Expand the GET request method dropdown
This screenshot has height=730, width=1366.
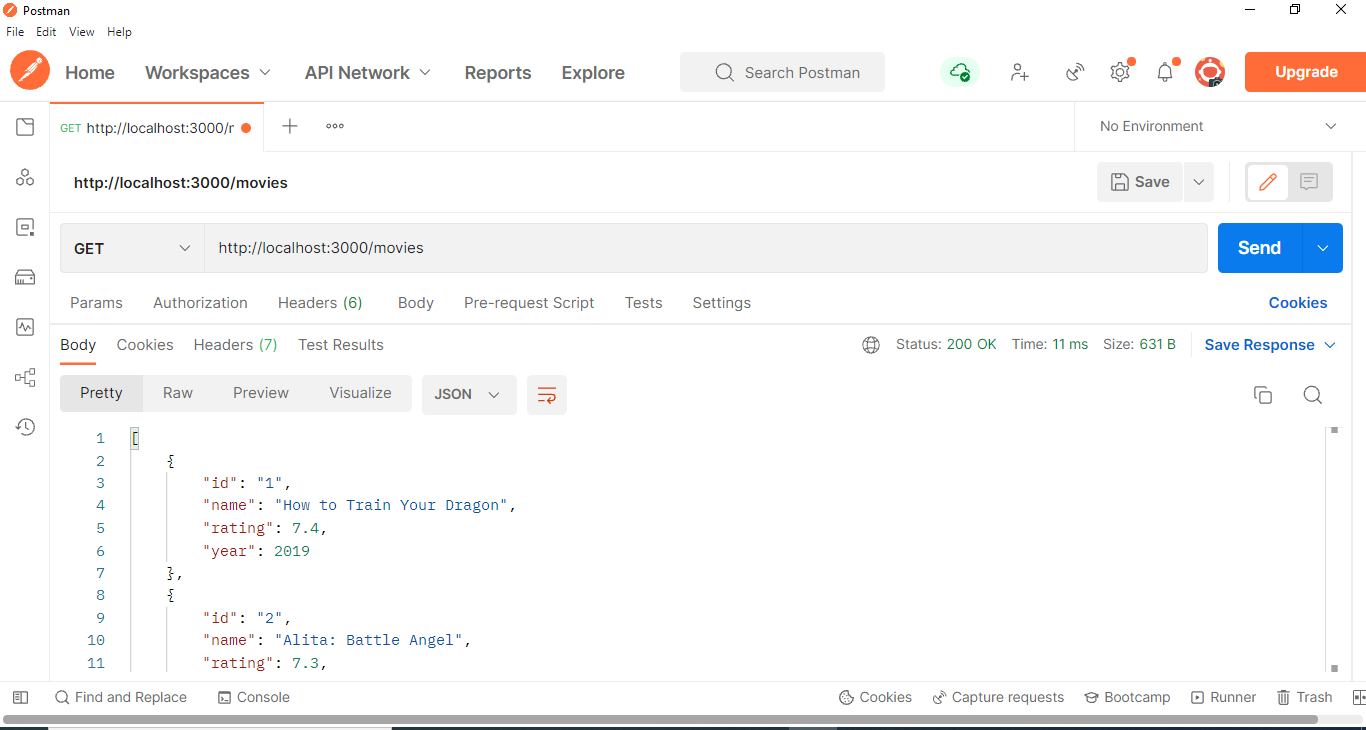tap(131, 247)
